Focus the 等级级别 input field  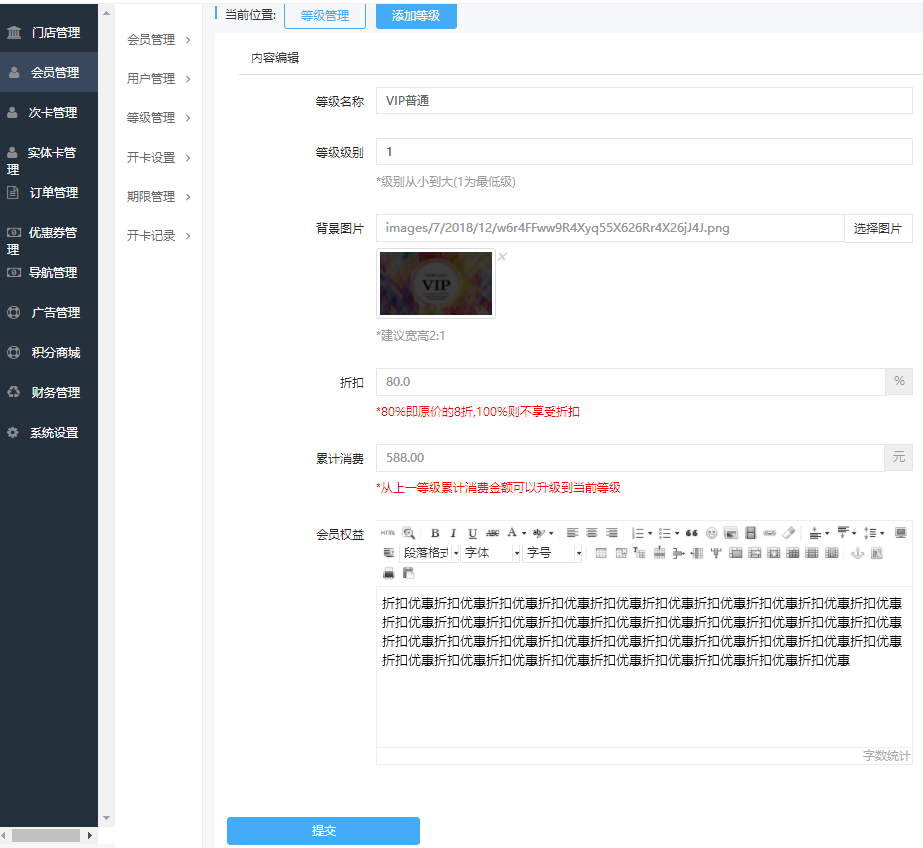(644, 152)
